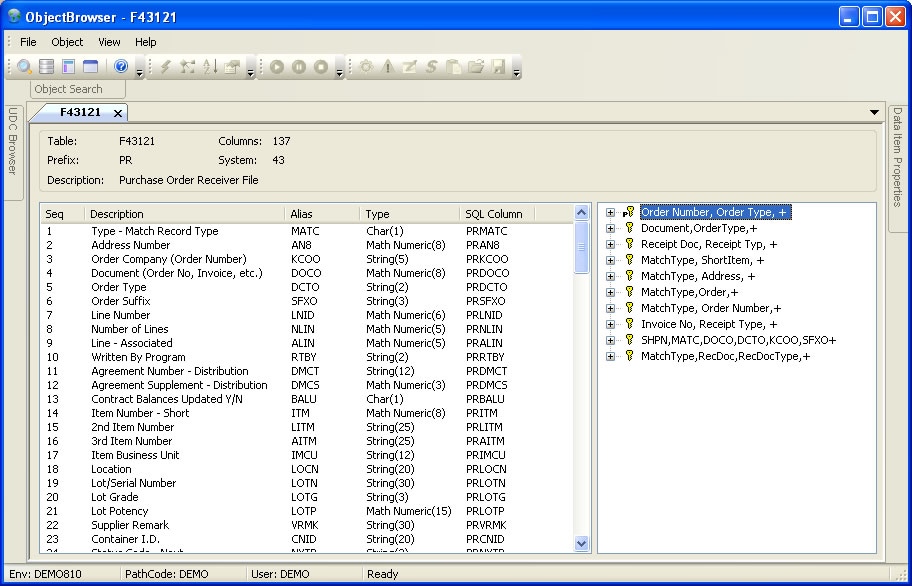
Task: Select the 'Order Type' row in the table
Action: click(119, 287)
